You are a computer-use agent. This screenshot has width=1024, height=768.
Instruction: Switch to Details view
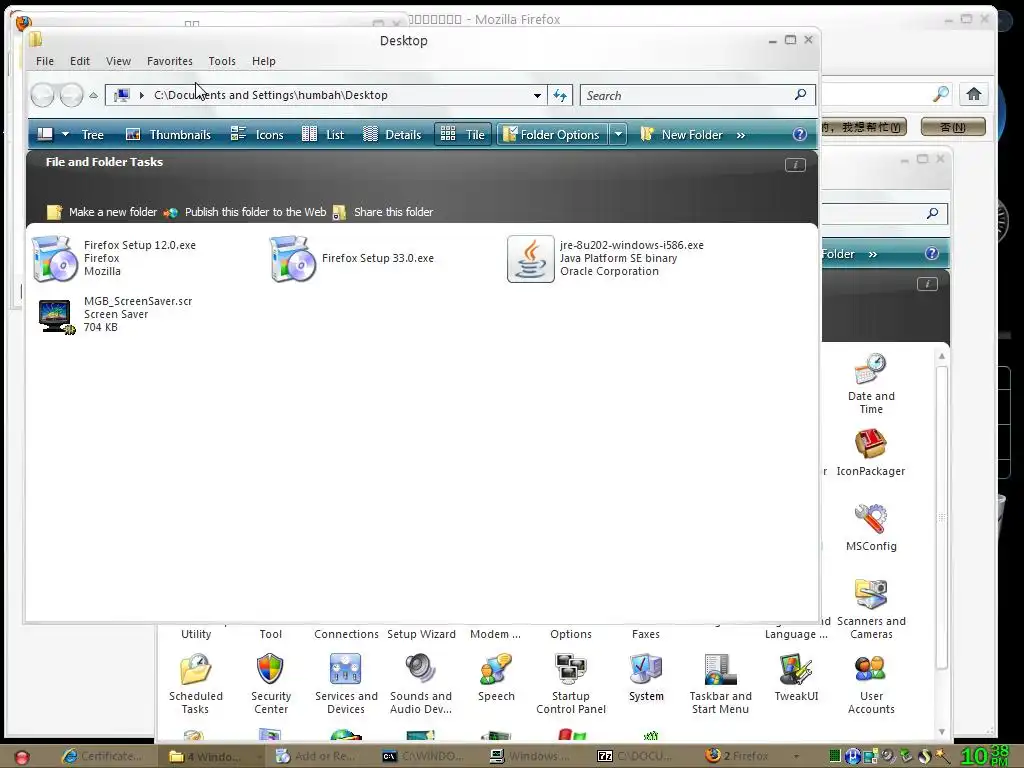coord(392,135)
